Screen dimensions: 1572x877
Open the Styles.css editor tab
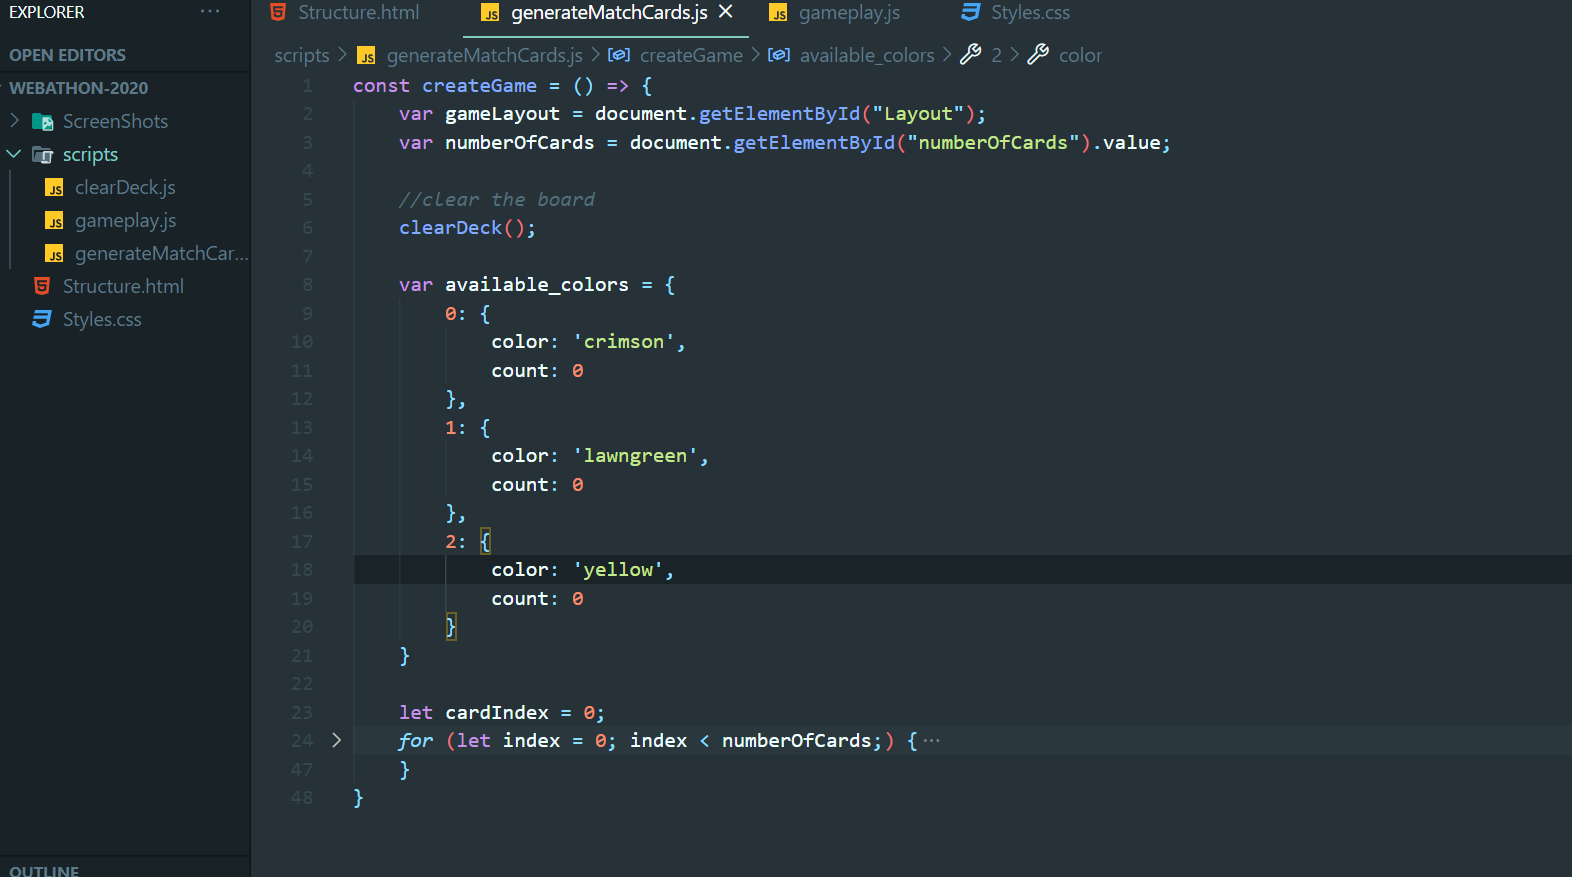tap(1030, 13)
